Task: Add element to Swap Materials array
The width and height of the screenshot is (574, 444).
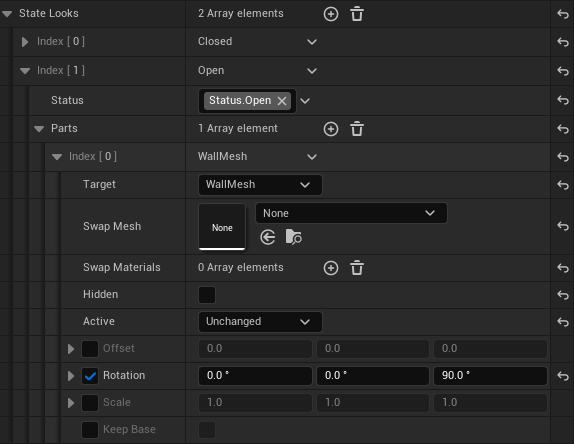Action: [x=331, y=268]
